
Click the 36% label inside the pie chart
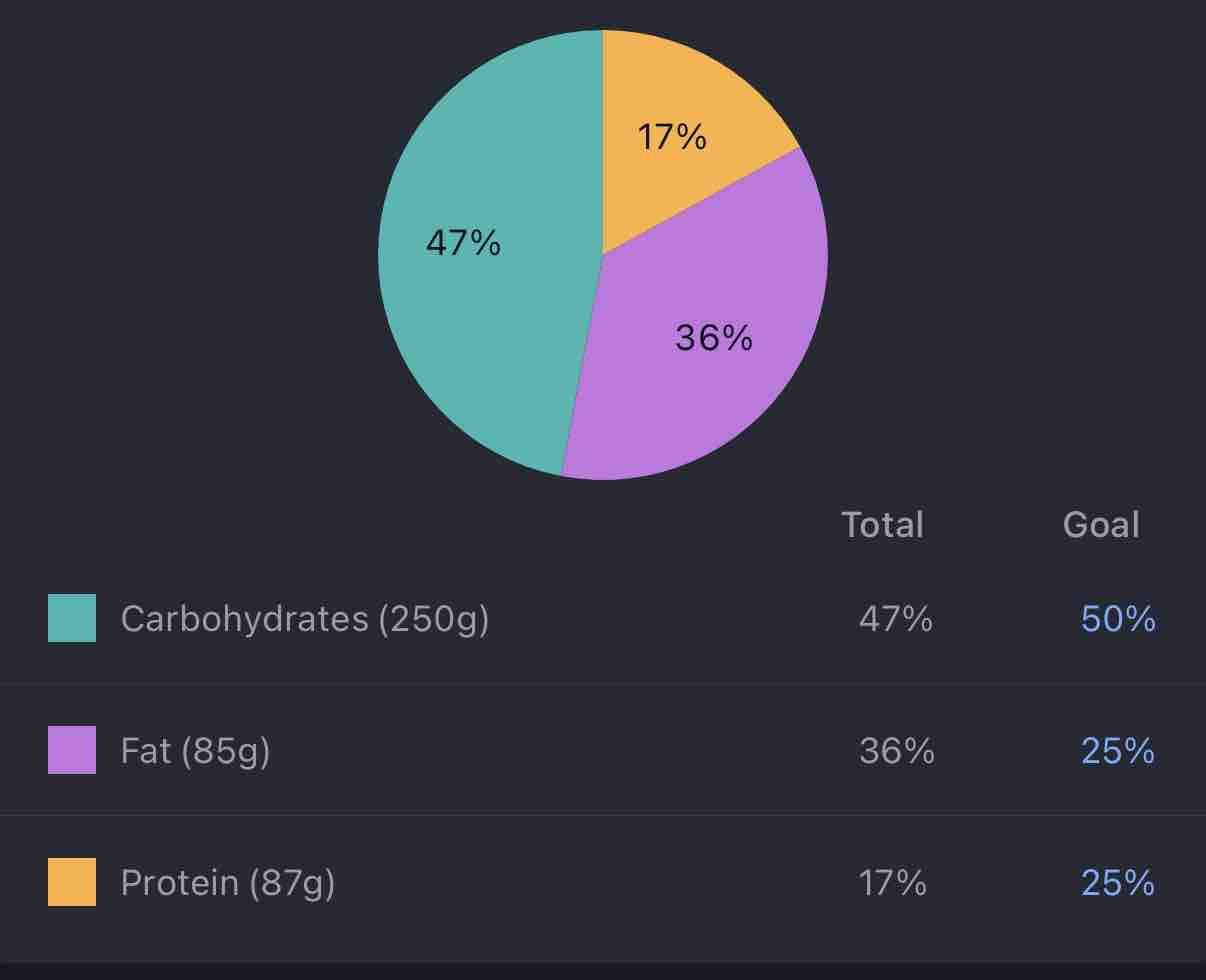click(x=713, y=338)
